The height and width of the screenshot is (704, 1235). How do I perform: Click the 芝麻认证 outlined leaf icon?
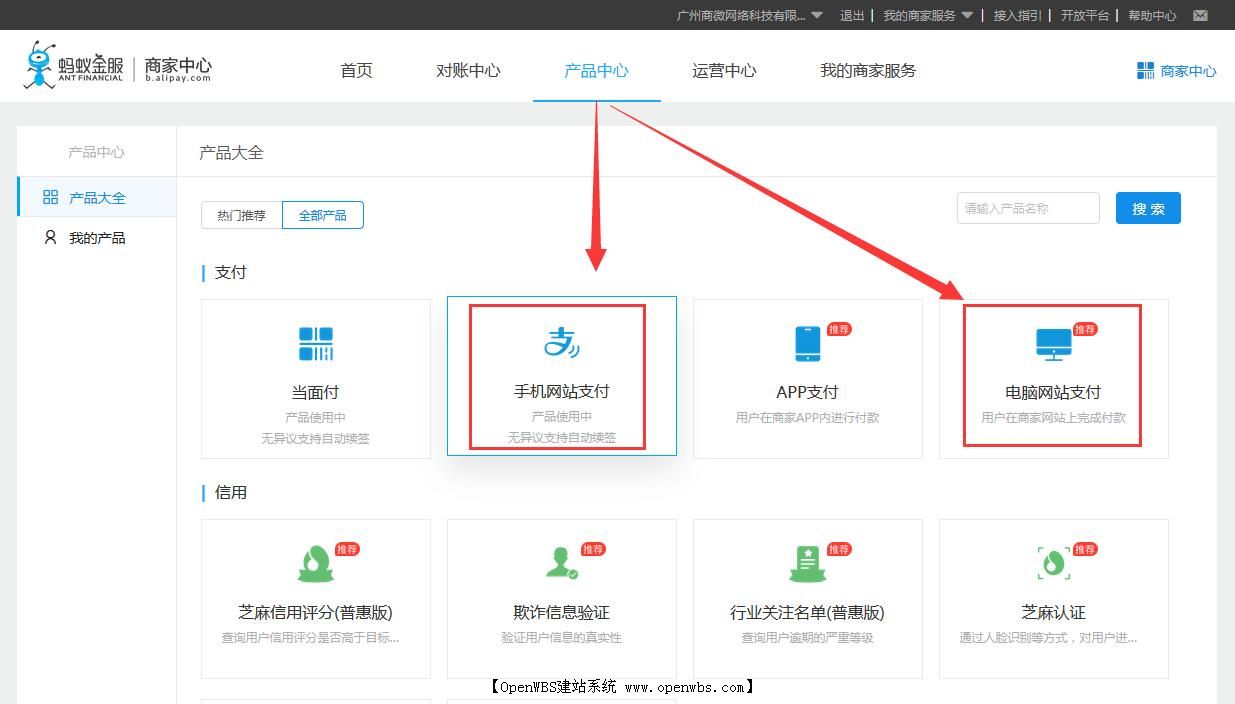[1053, 563]
